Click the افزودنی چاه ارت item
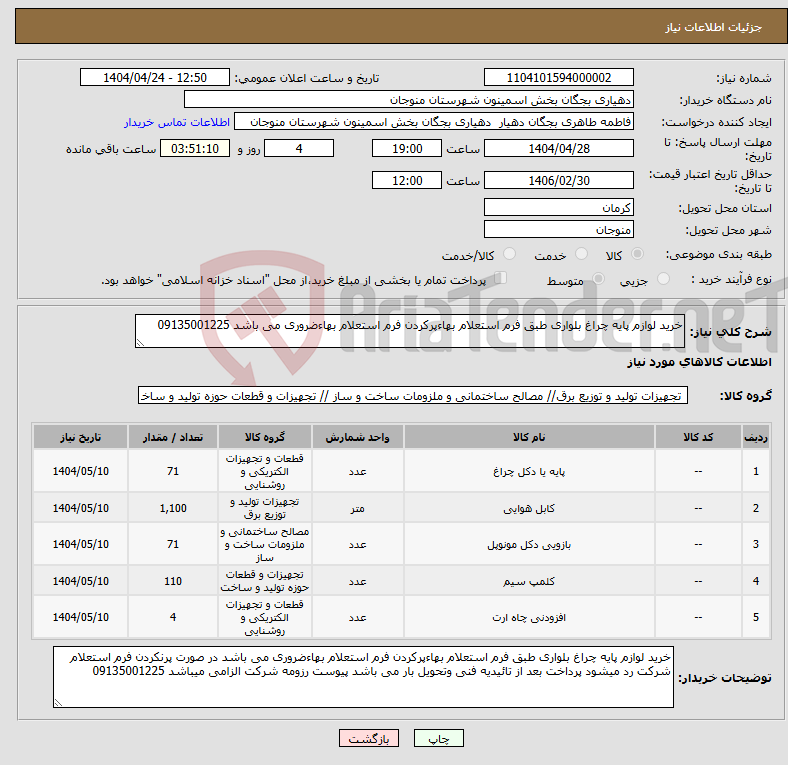 pos(529,617)
